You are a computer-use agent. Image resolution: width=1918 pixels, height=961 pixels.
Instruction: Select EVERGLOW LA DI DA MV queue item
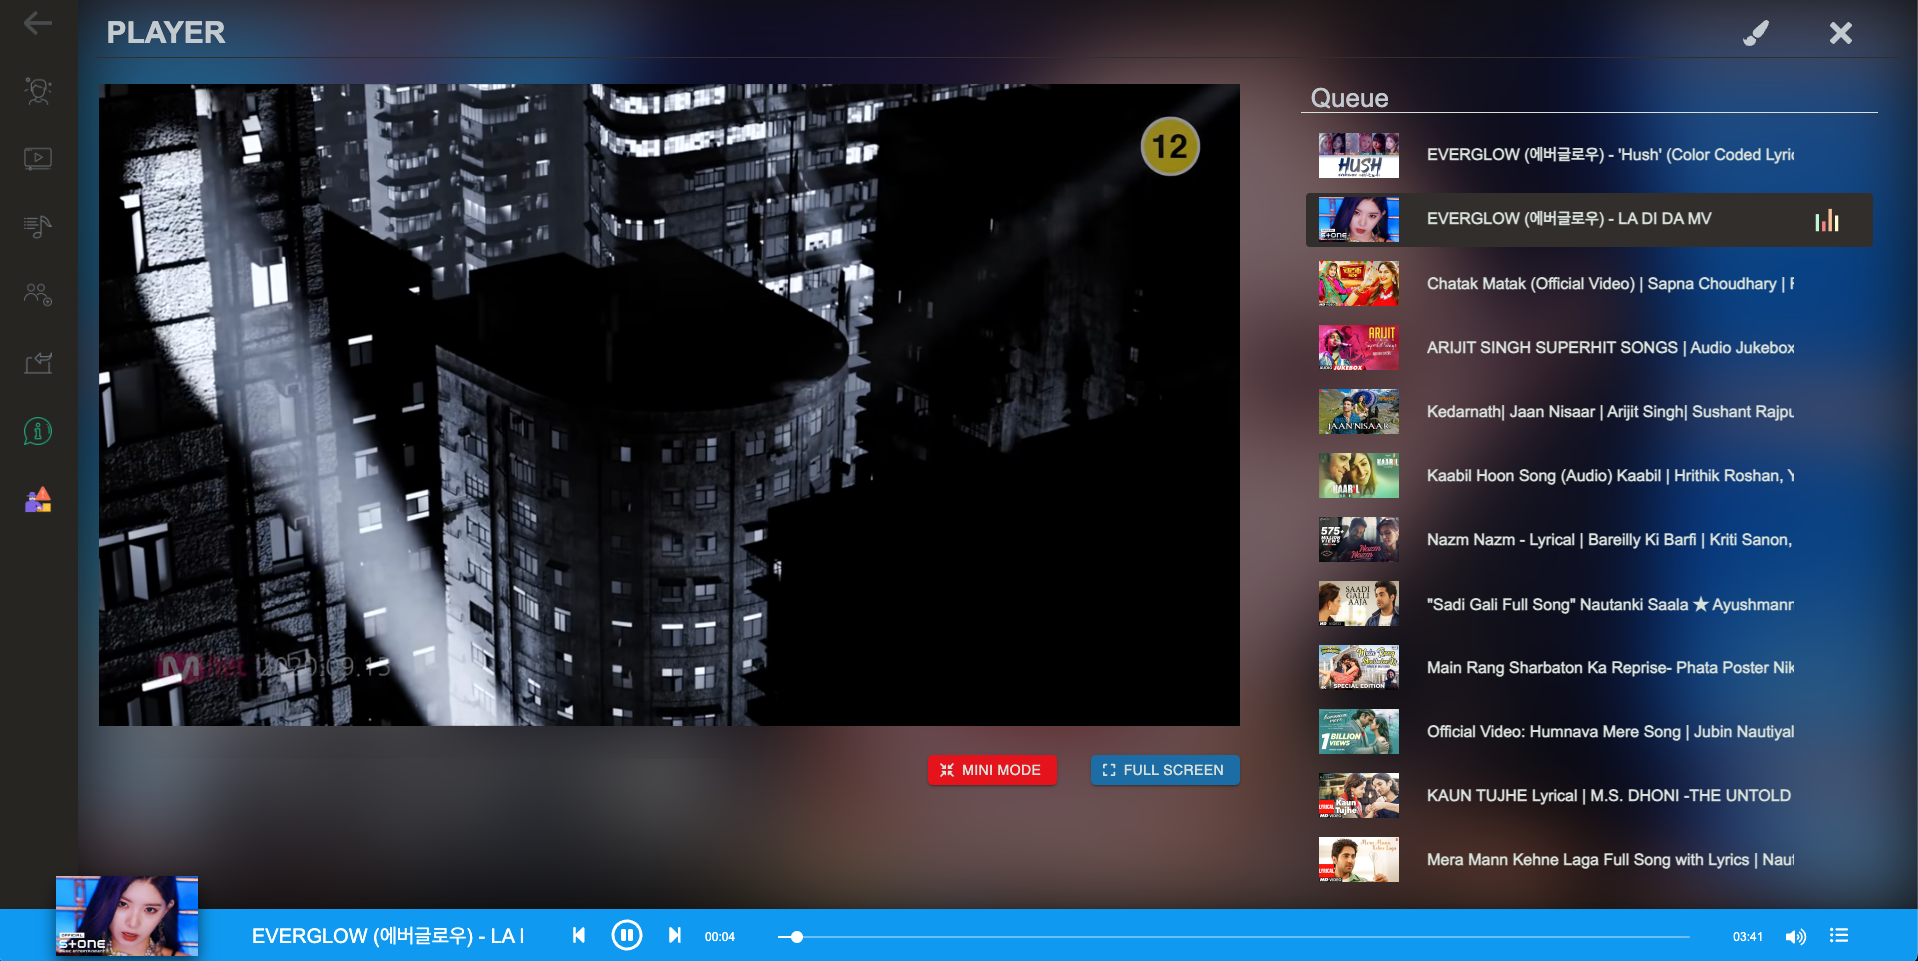click(1589, 220)
